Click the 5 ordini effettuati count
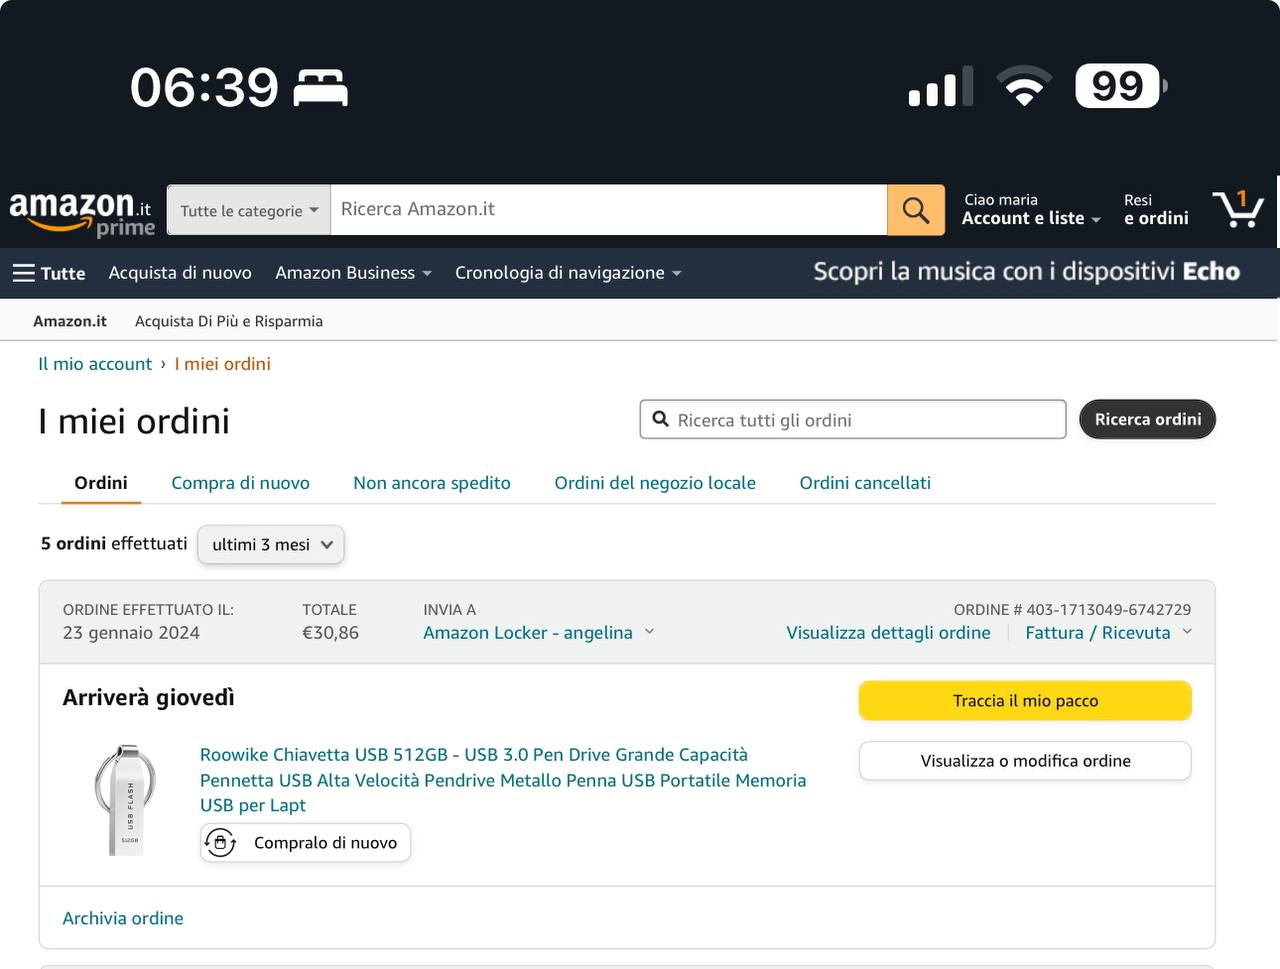 click(x=114, y=544)
